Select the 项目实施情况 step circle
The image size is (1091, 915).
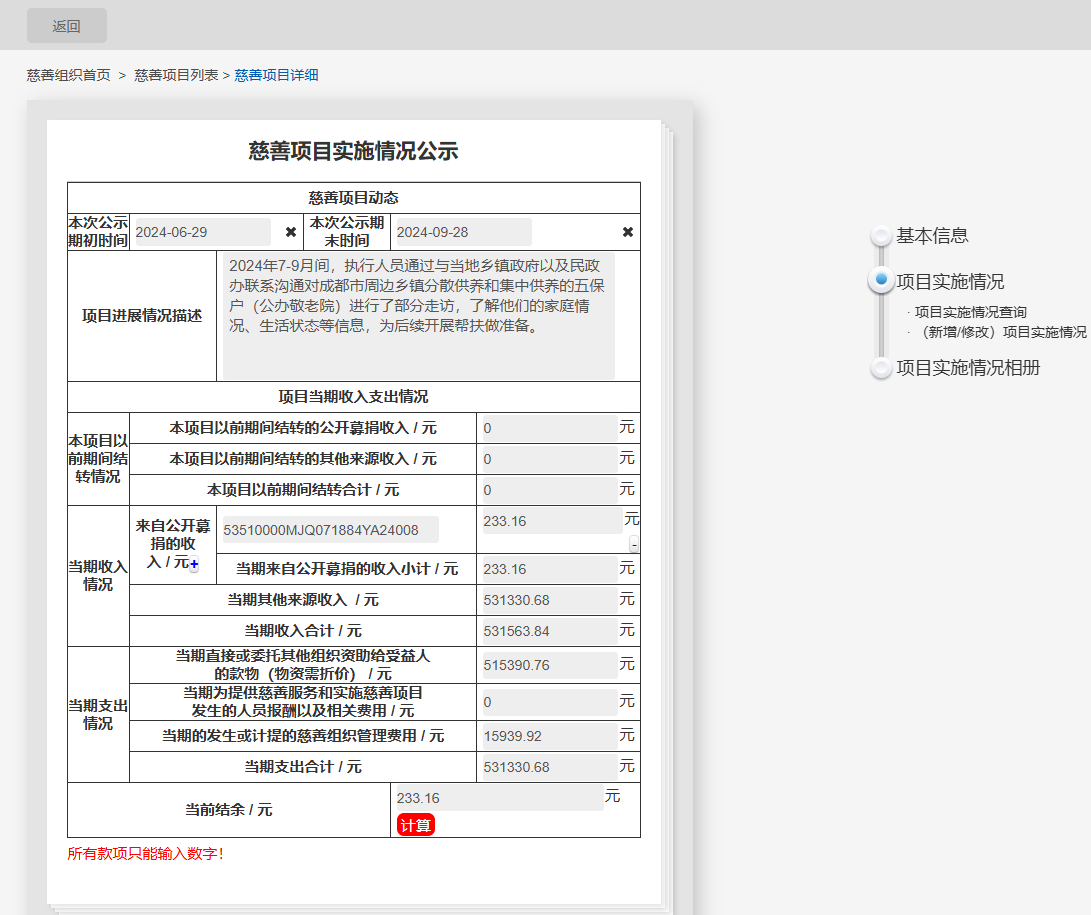coord(880,281)
